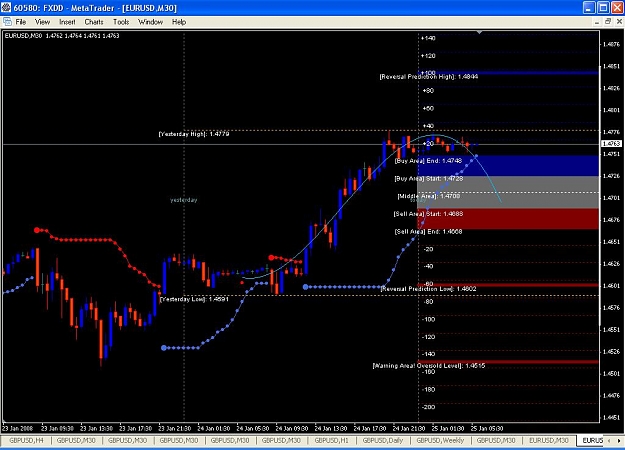Screen dimensions: 625x450
Task: Minimize the MetaTrader main window
Action: (589, 8)
